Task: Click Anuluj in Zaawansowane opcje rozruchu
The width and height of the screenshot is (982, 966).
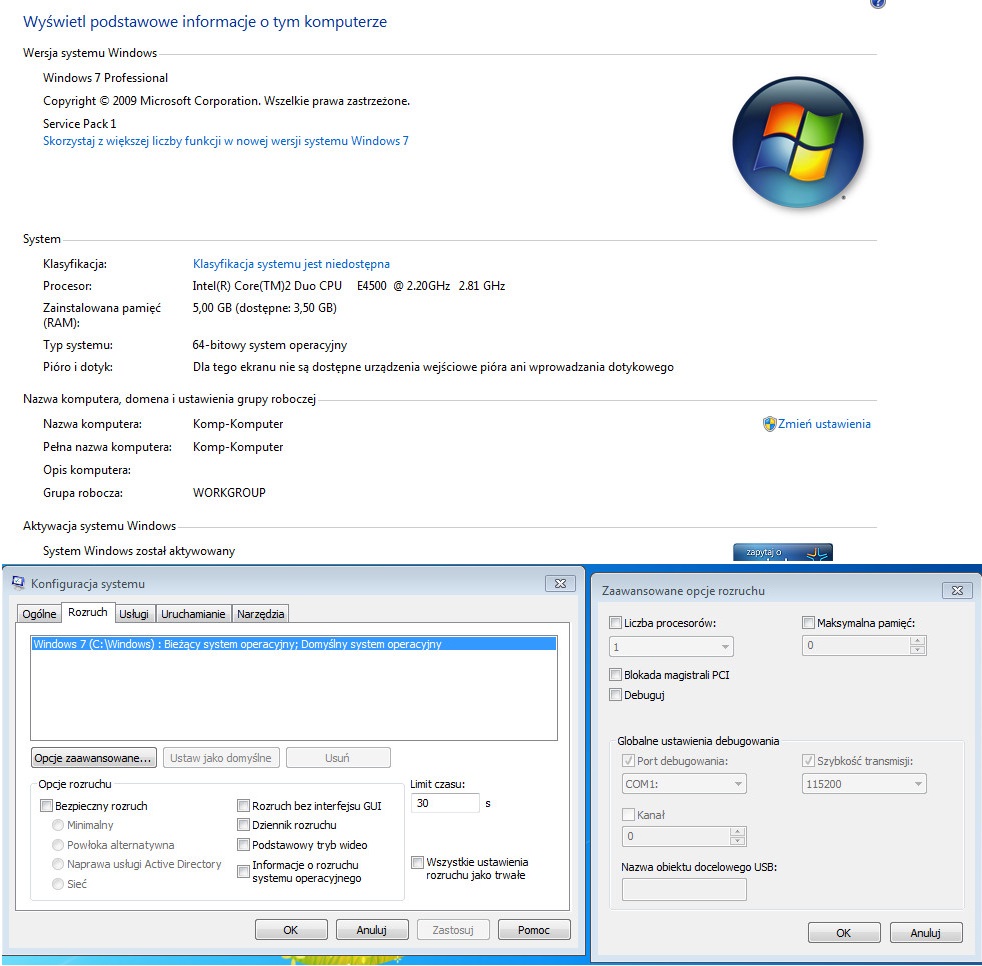Action: coord(926,933)
